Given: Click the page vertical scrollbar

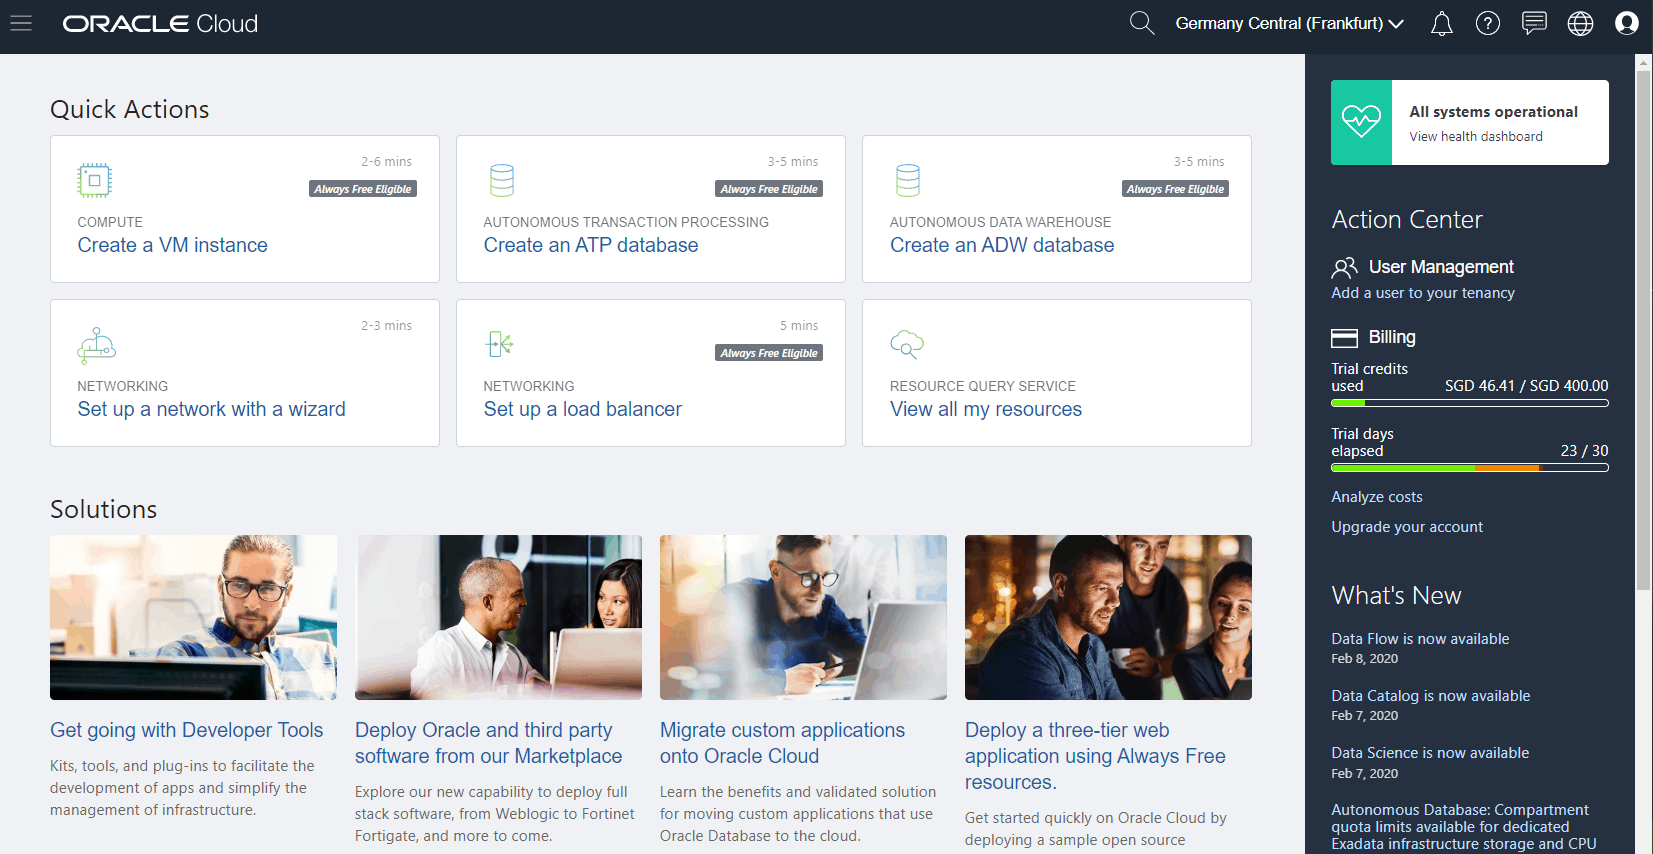Looking at the screenshot, I should click(x=1643, y=330).
